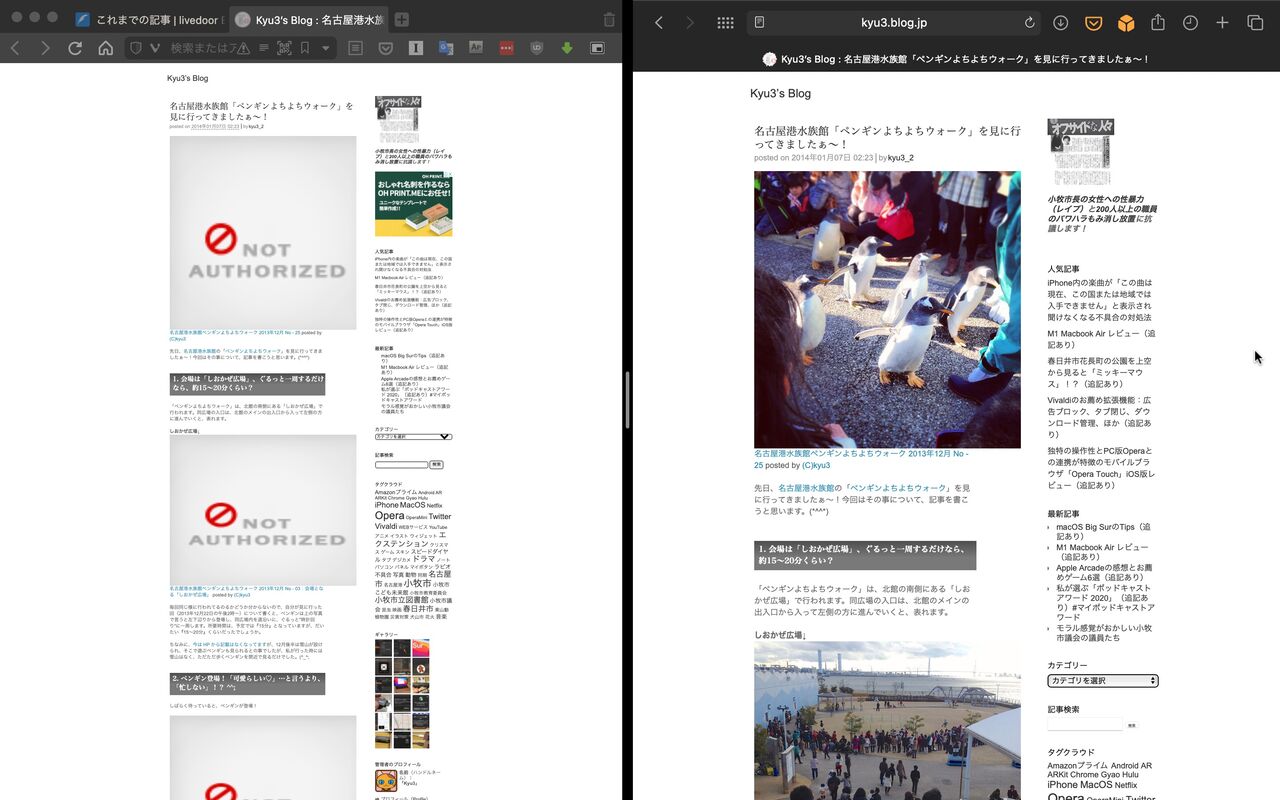Viewport: 1280px width, 800px height.
Task: Click the orange cube extension in Safari
Action: 1126,23
